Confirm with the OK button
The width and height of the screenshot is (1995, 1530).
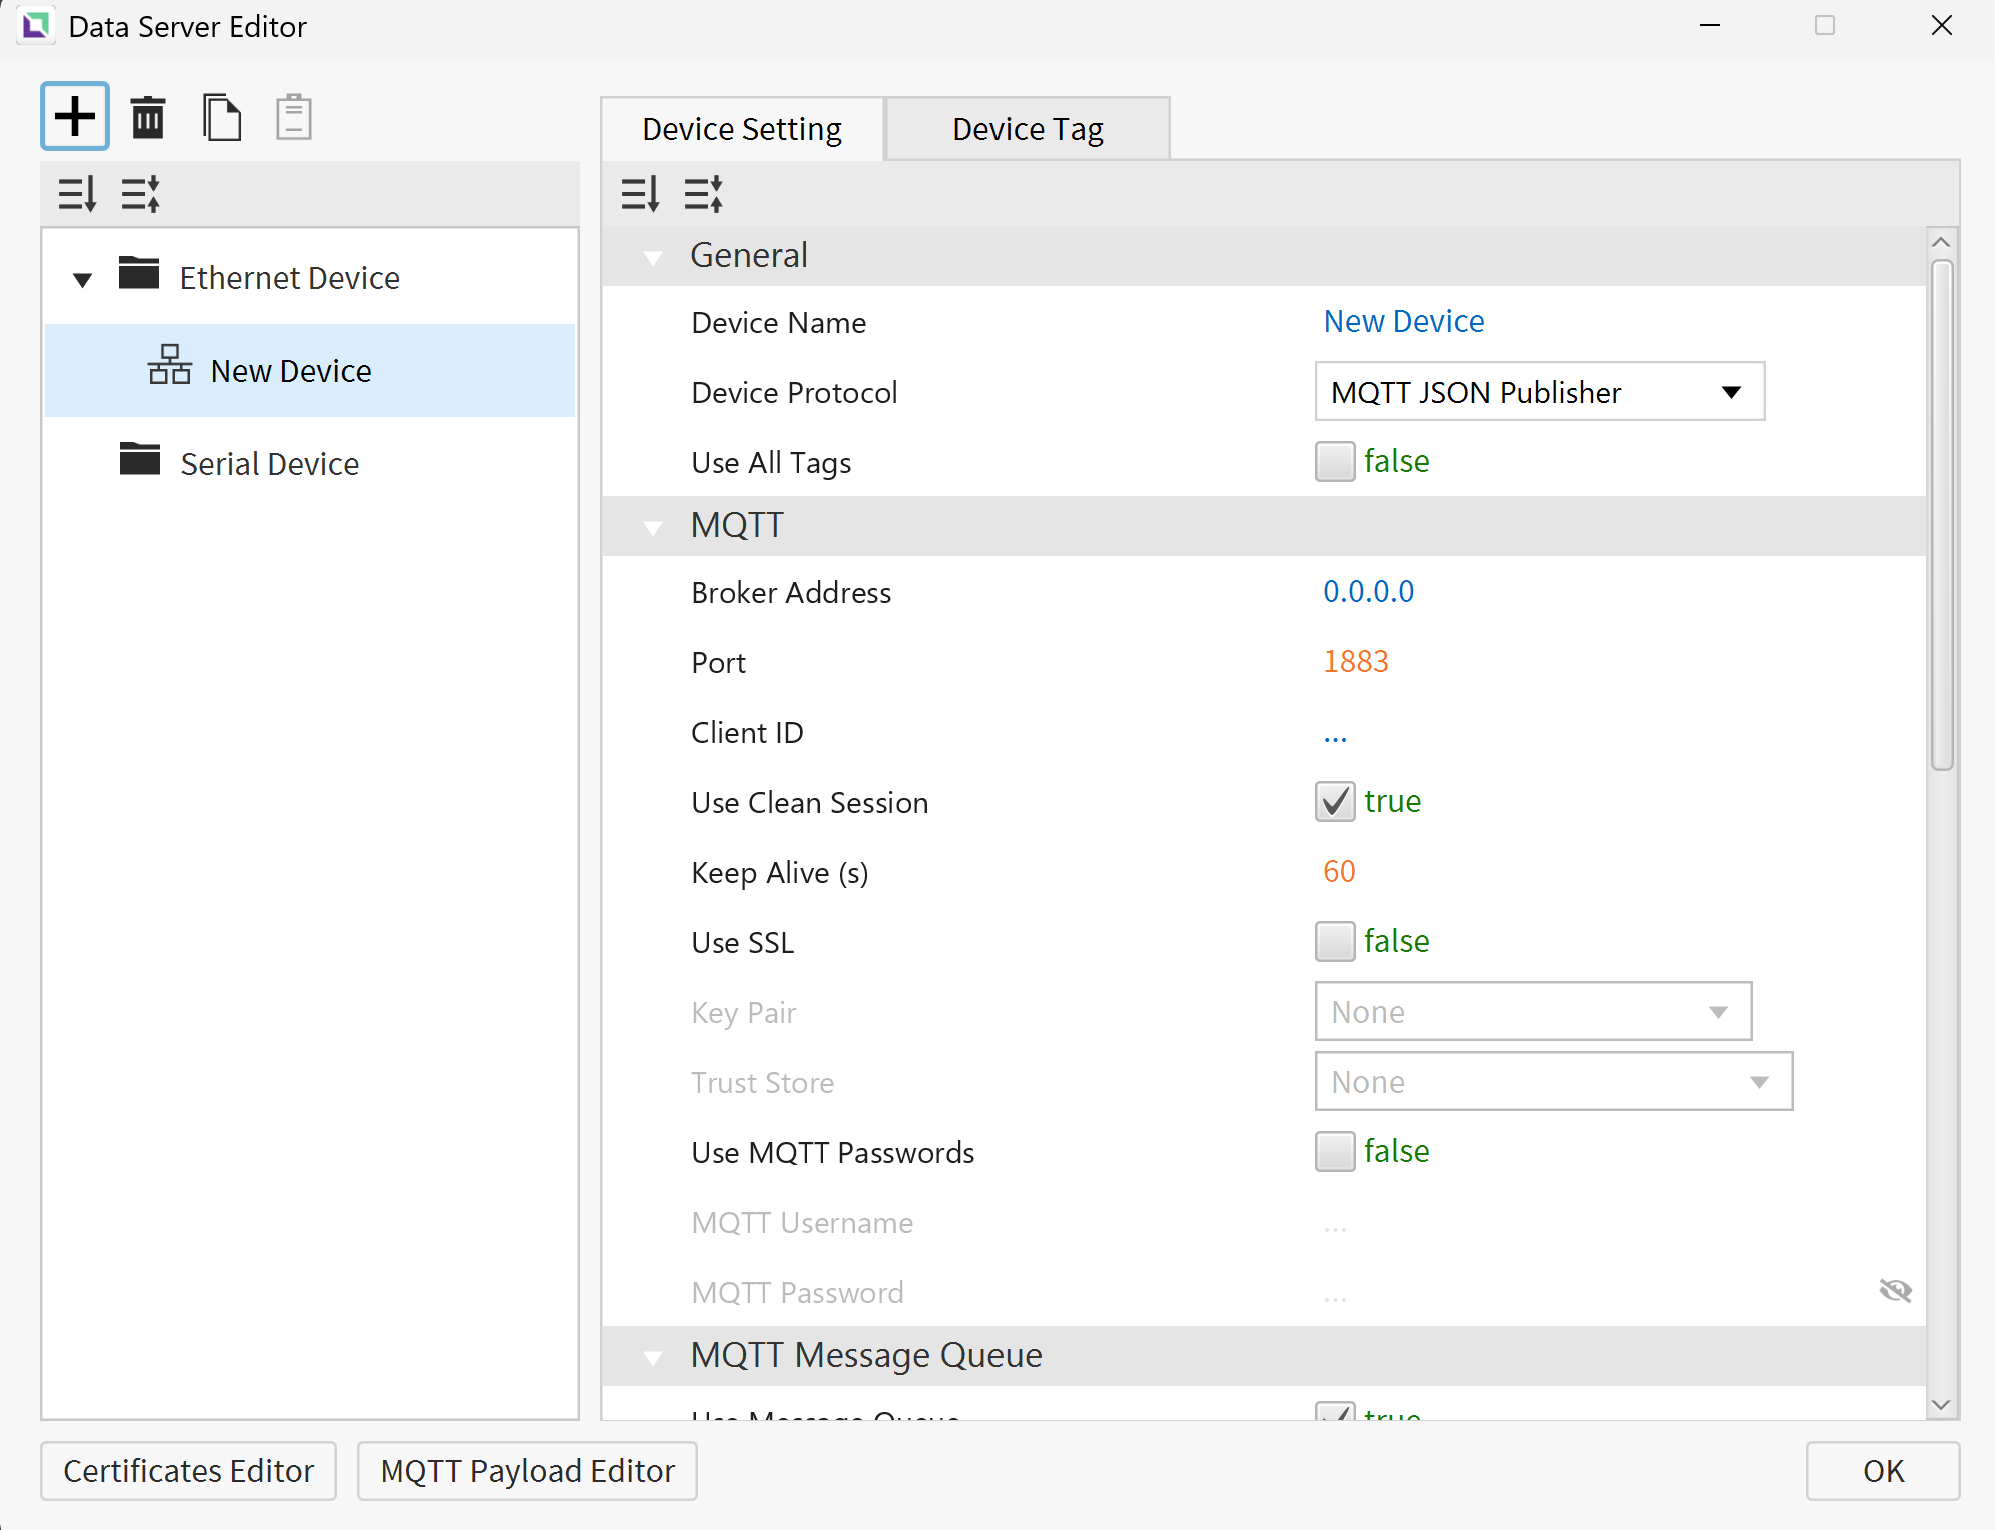[x=1883, y=1471]
